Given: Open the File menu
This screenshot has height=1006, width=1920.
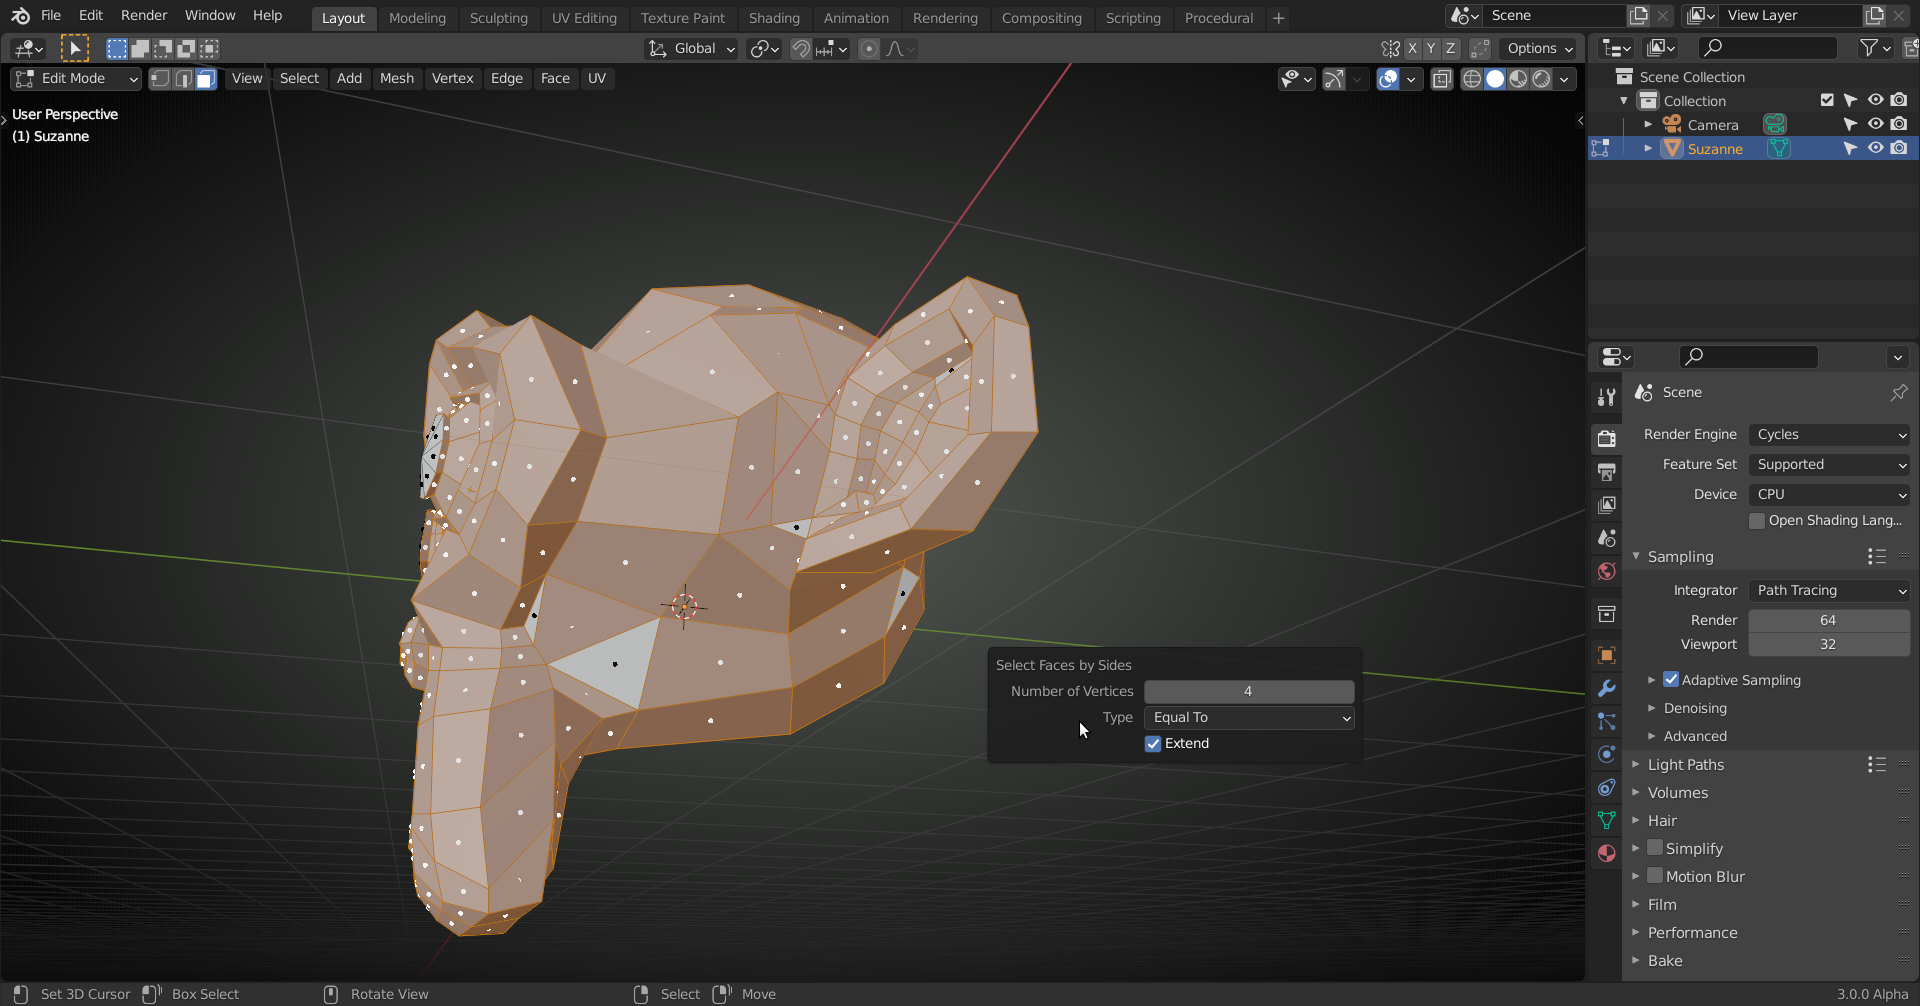Looking at the screenshot, I should tap(51, 16).
